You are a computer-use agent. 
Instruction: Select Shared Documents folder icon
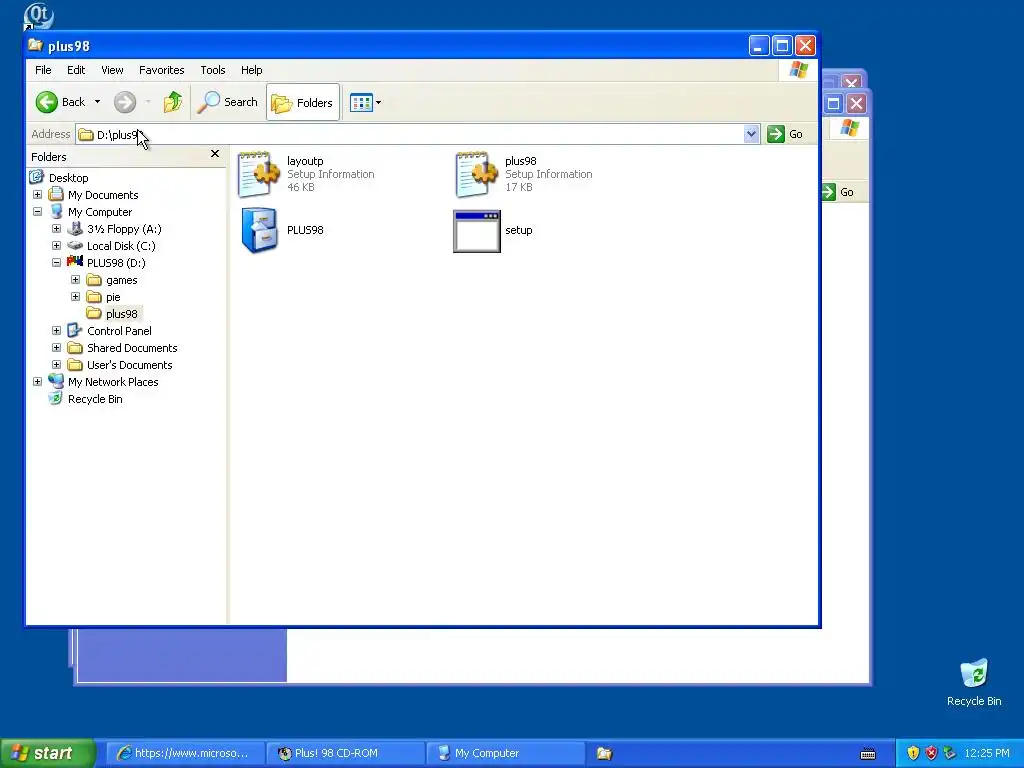[75, 347]
